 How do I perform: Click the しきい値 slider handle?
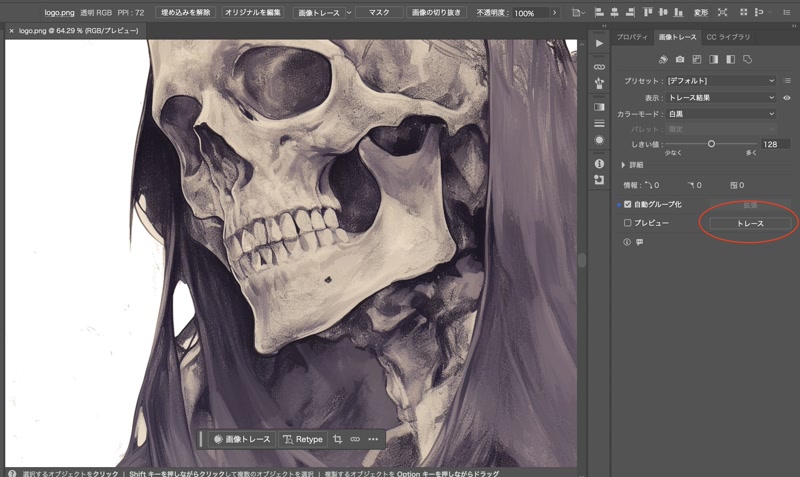tap(711, 144)
